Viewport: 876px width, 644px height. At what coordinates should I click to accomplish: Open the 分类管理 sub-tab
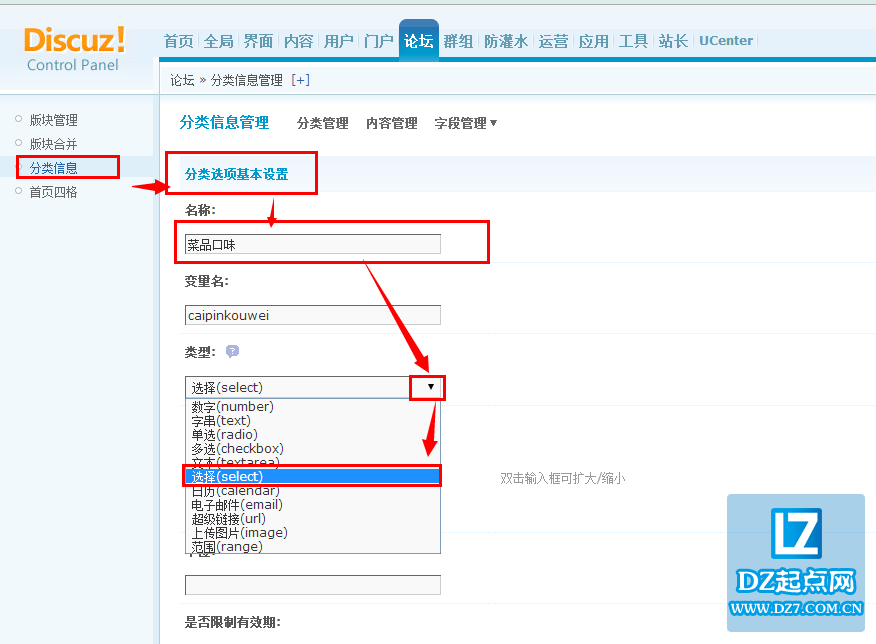pos(322,123)
